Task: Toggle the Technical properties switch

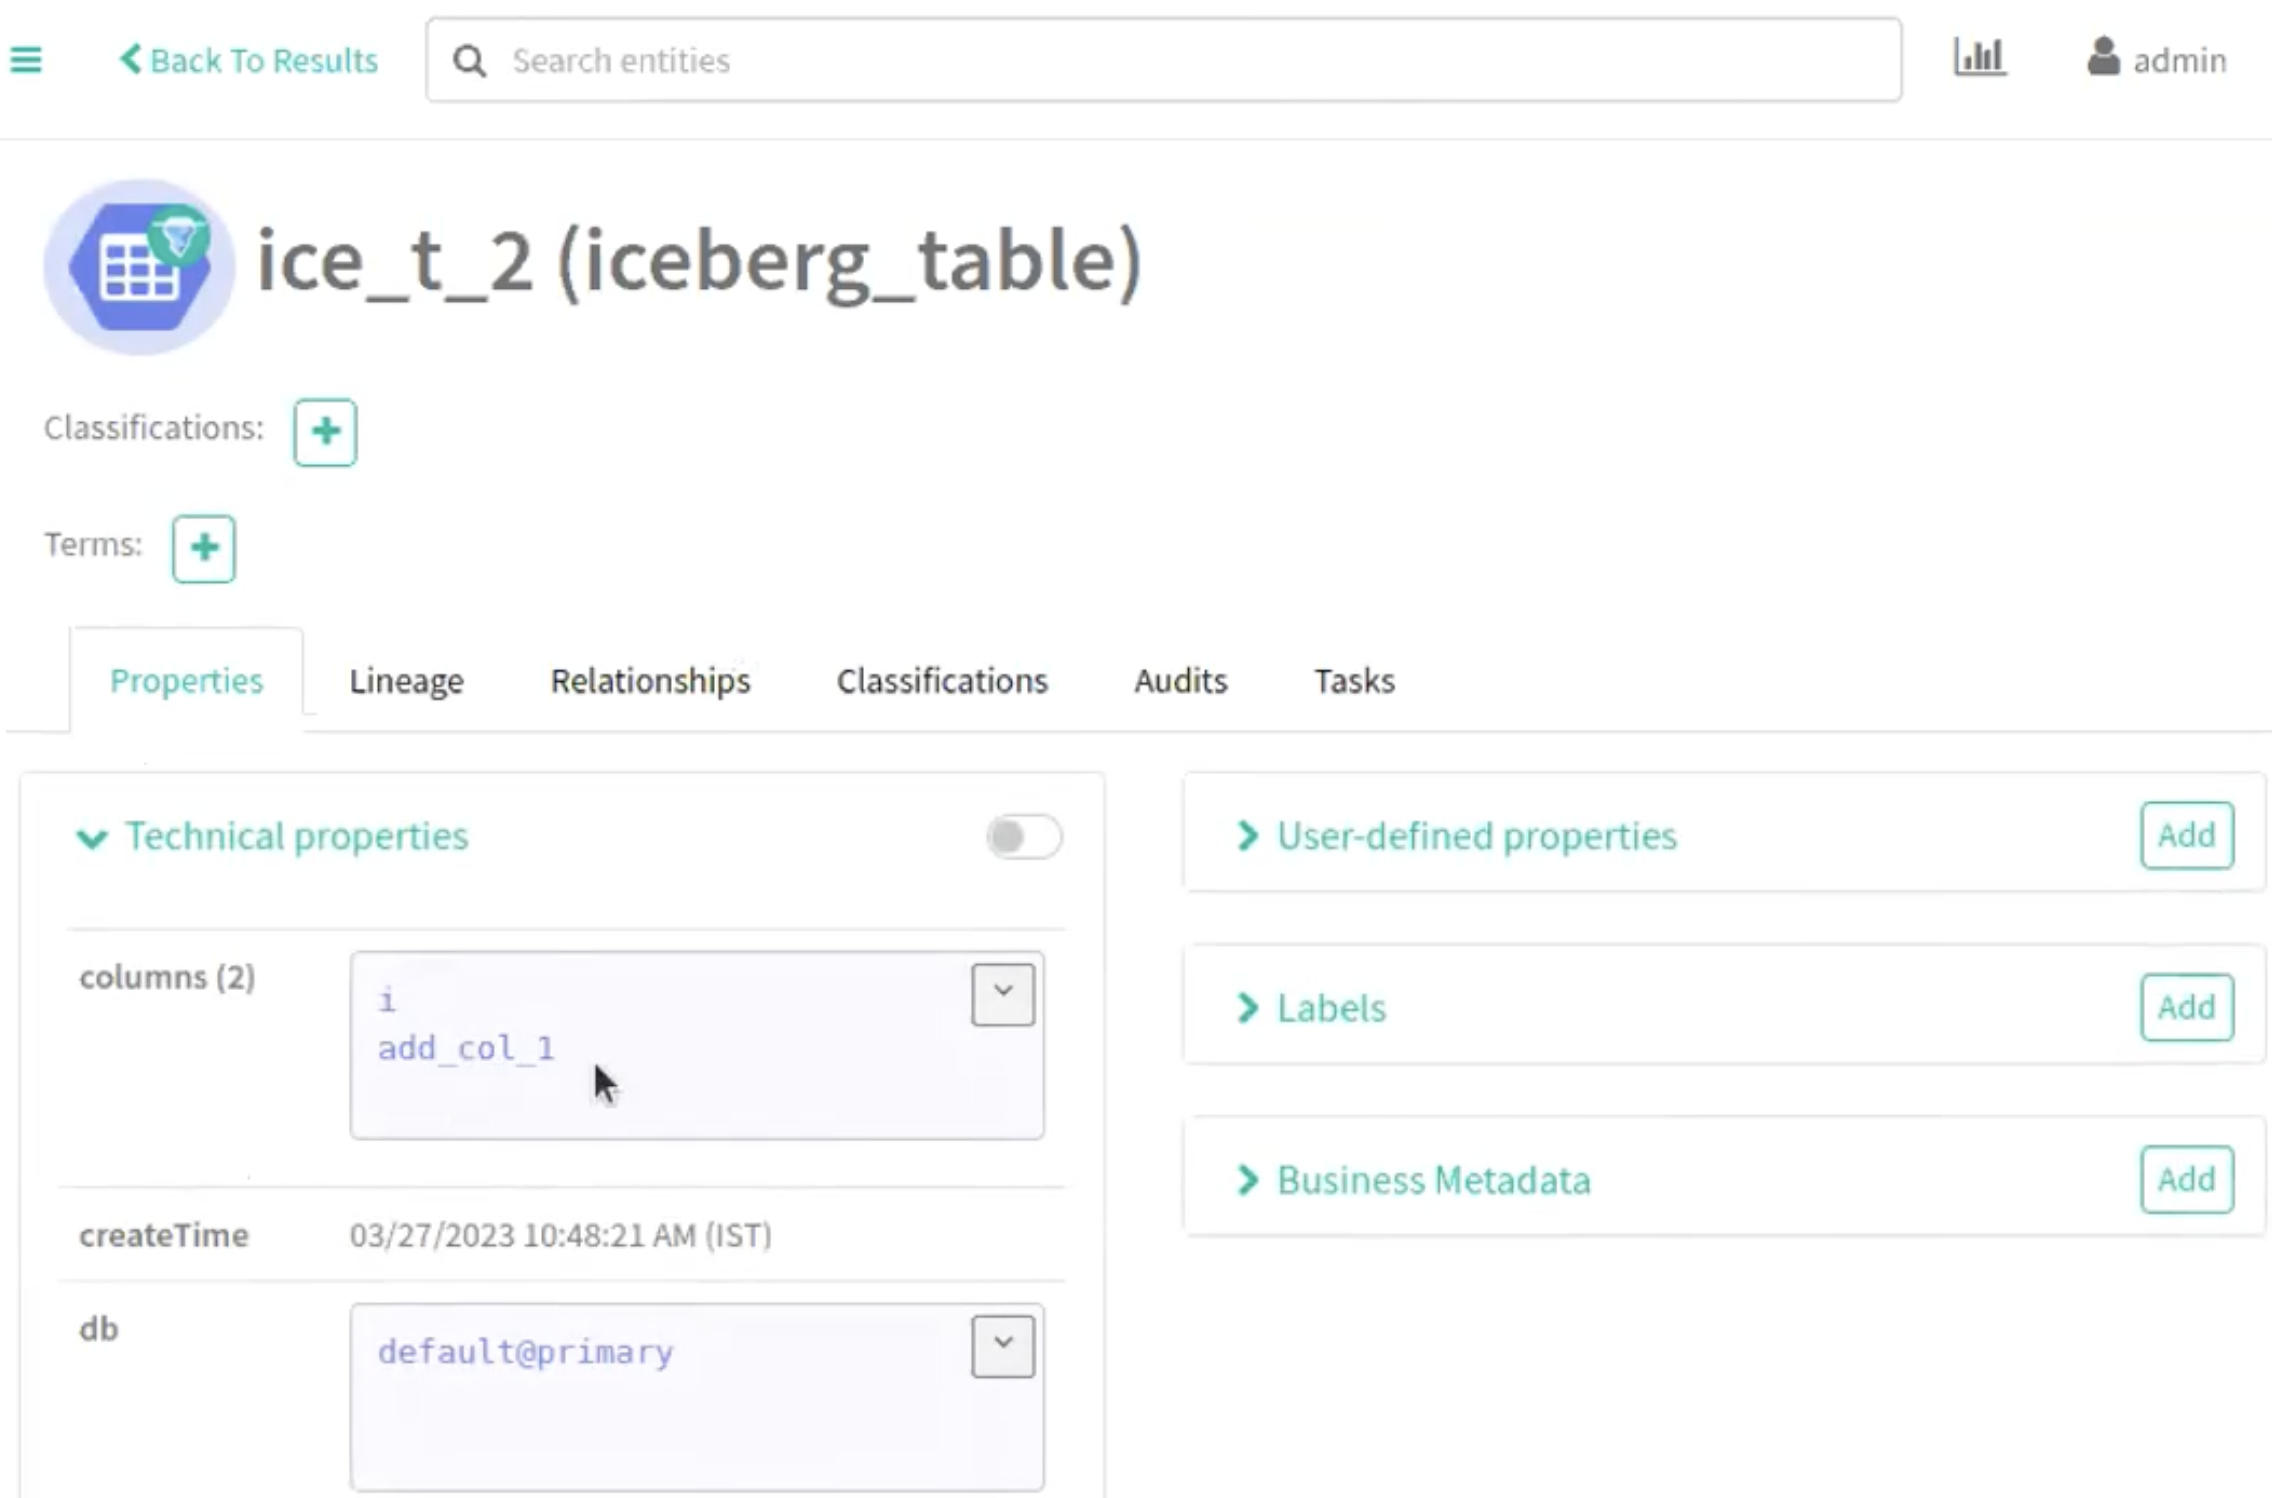Action: coord(1023,836)
